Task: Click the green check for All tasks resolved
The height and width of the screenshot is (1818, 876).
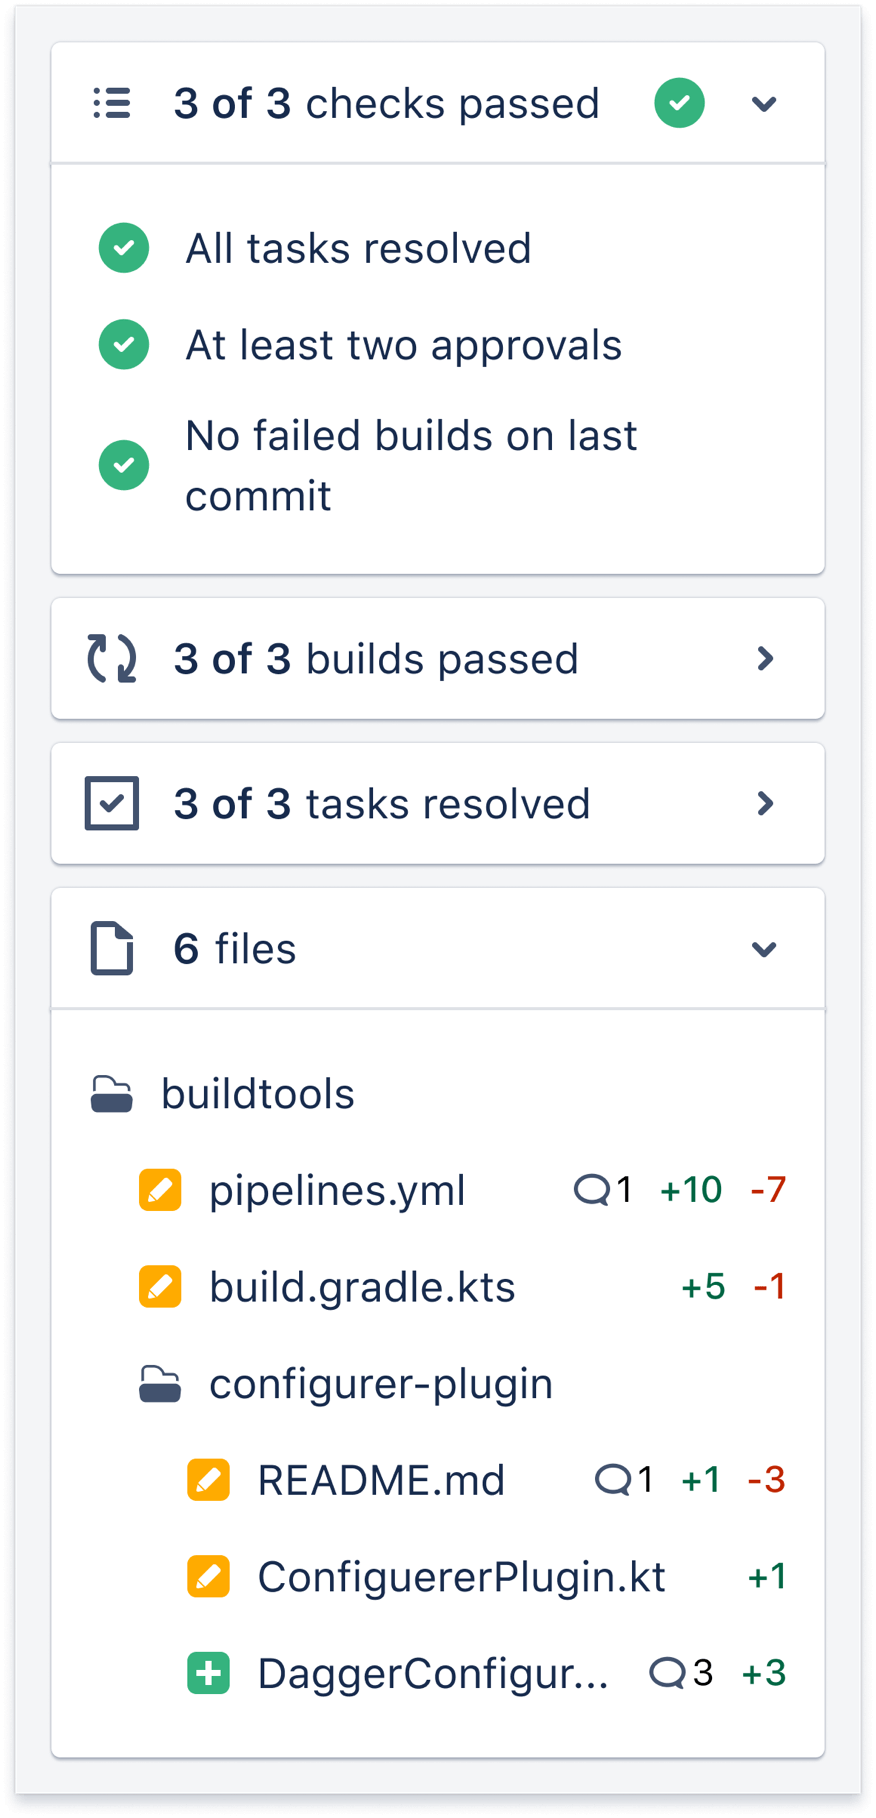Action: point(123,248)
